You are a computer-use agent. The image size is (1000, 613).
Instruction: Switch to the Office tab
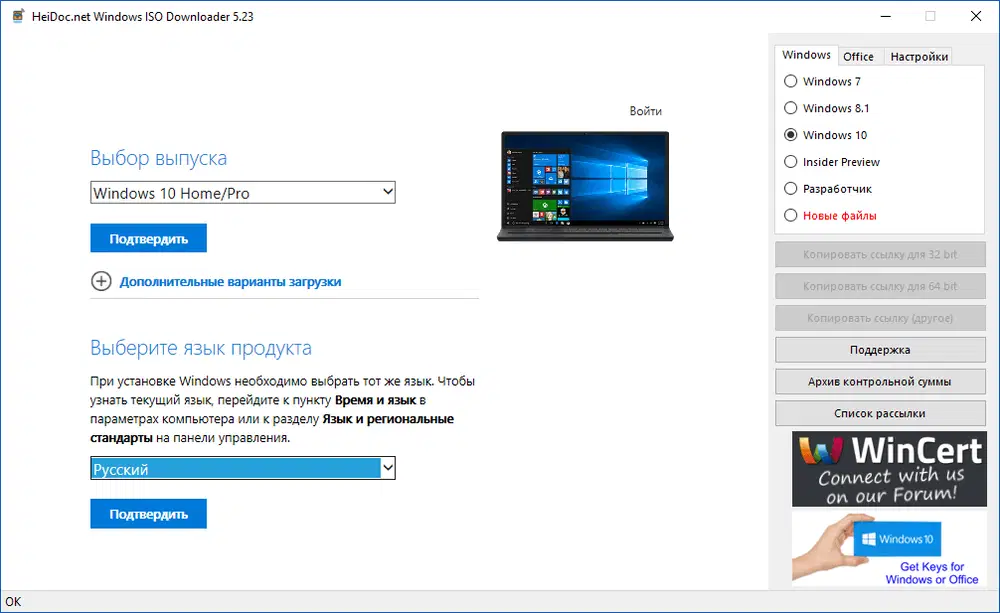click(859, 56)
